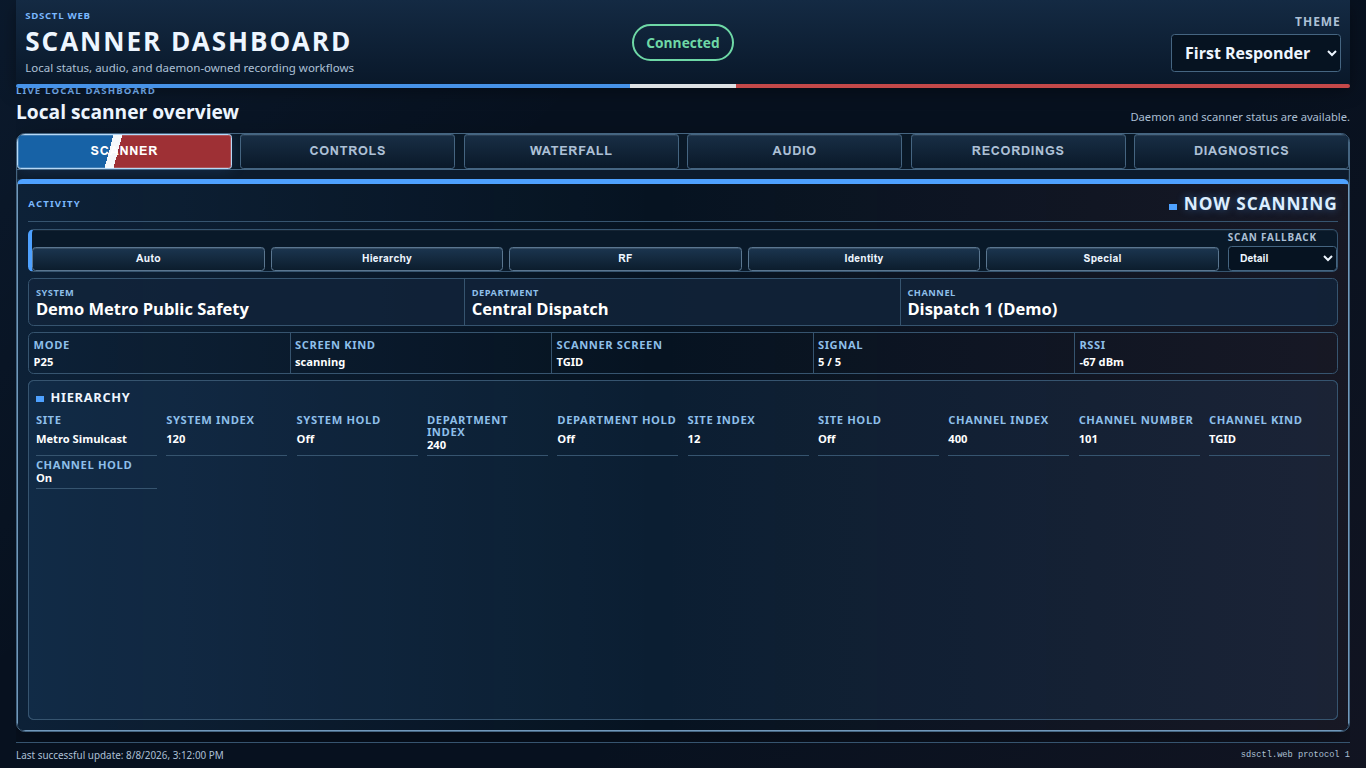Click the Channel Number value 101
1366x768 pixels.
click(1088, 439)
